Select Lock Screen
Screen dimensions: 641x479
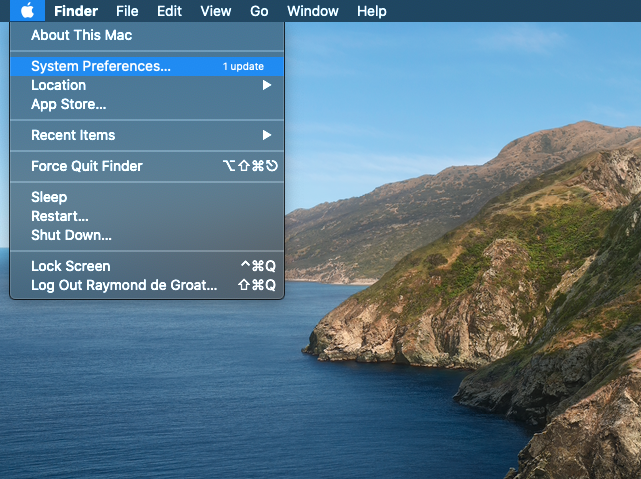pos(71,266)
